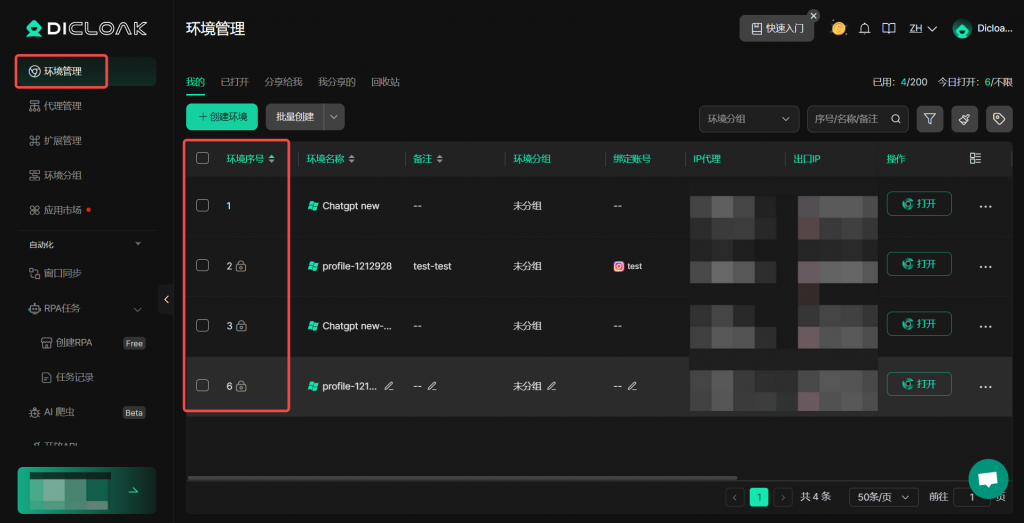Click the tag icon in toolbar
Screen dimensions: 1024x523
pyautogui.click(x=998, y=119)
